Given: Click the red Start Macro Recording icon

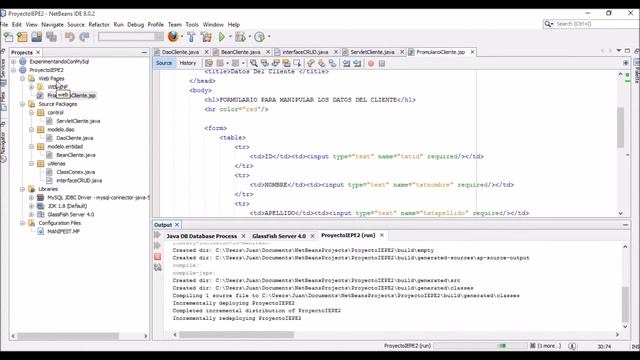Looking at the screenshot, I should pyautogui.click(x=371, y=63).
